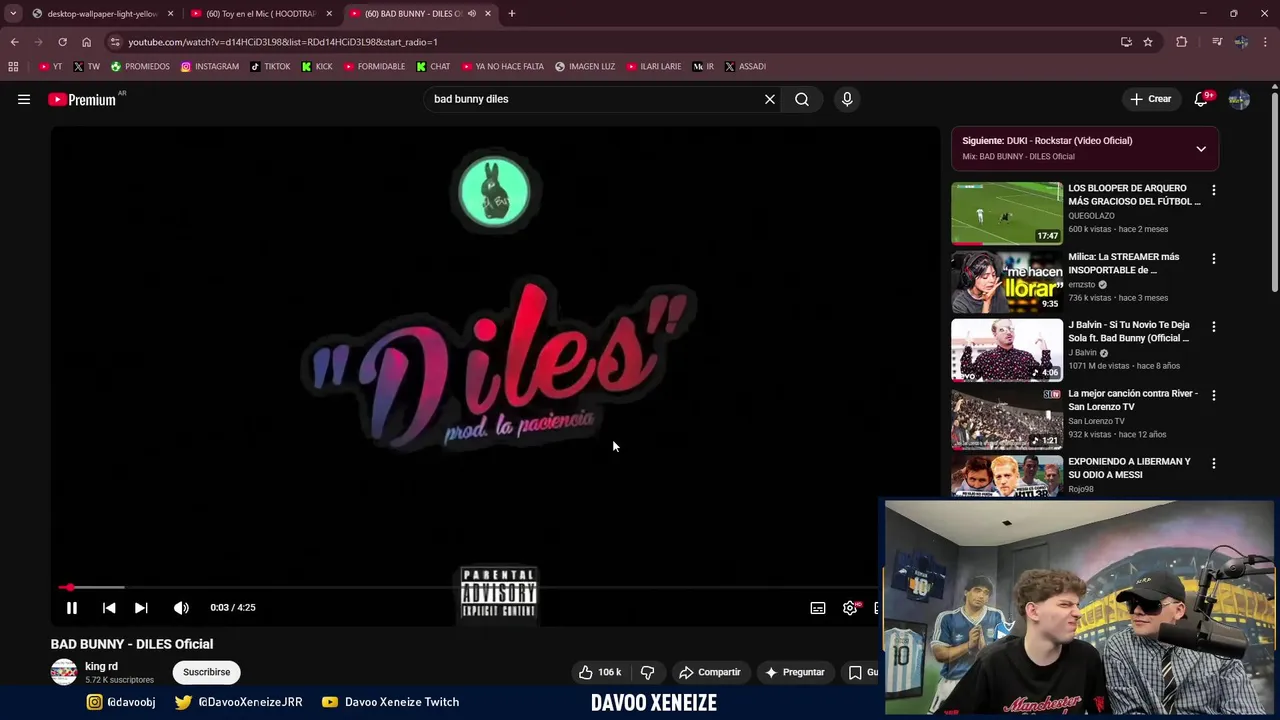Run search with magnifier button
This screenshot has height=720, width=1280.
click(x=802, y=99)
